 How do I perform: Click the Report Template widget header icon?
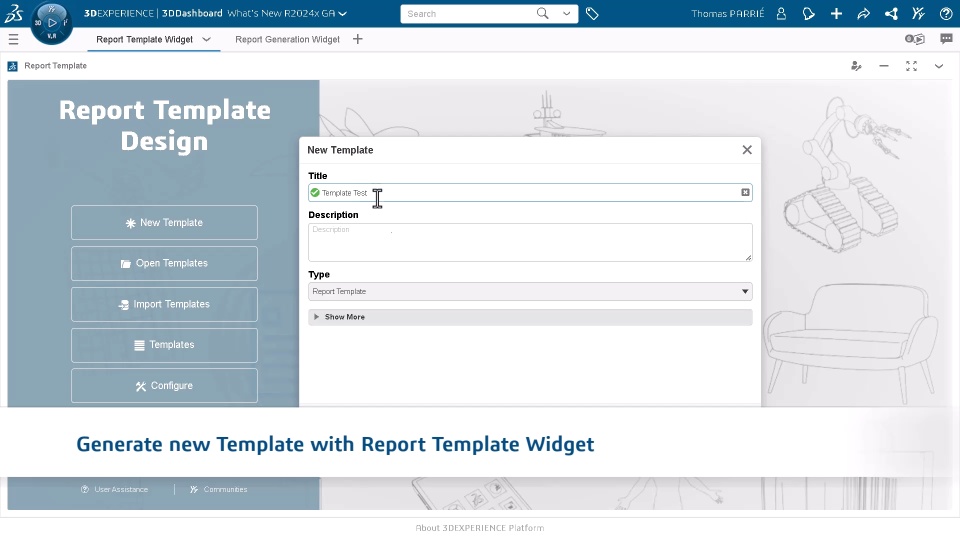click(x=12, y=66)
